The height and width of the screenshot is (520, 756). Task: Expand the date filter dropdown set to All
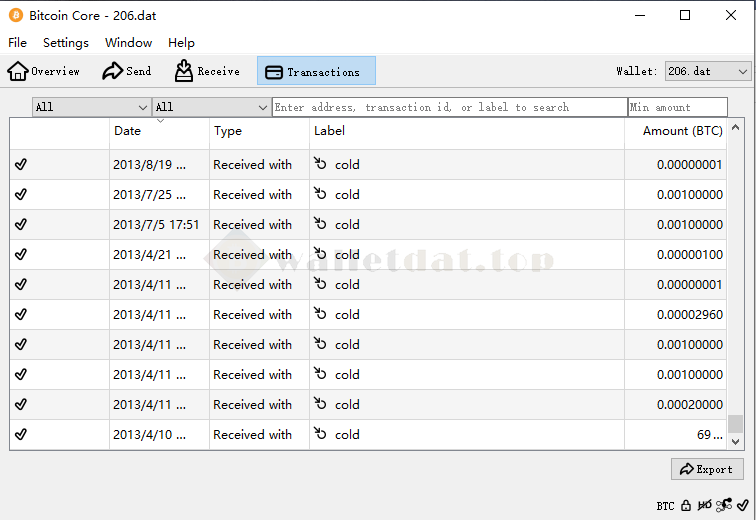click(91, 107)
